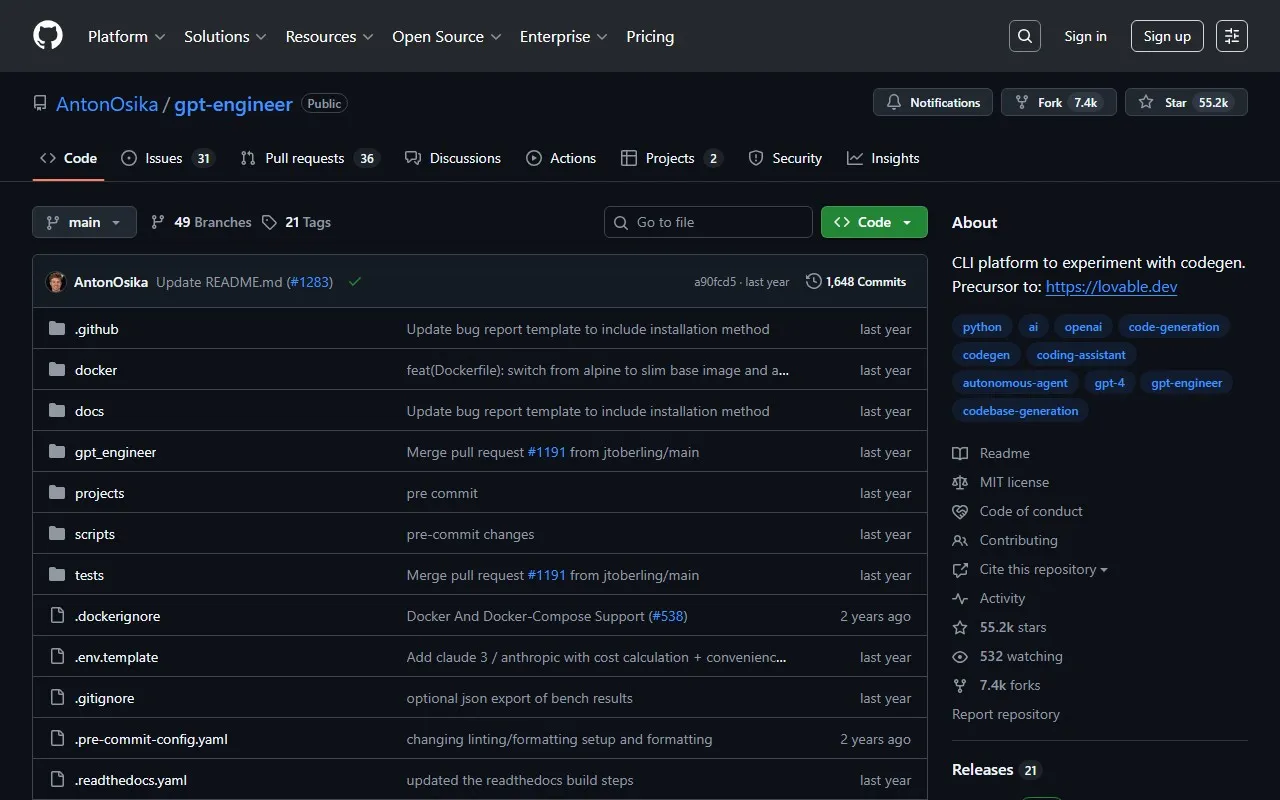Screen dimensions: 1280x800
Task: Click the green commit status checkmark
Action: [354, 282]
